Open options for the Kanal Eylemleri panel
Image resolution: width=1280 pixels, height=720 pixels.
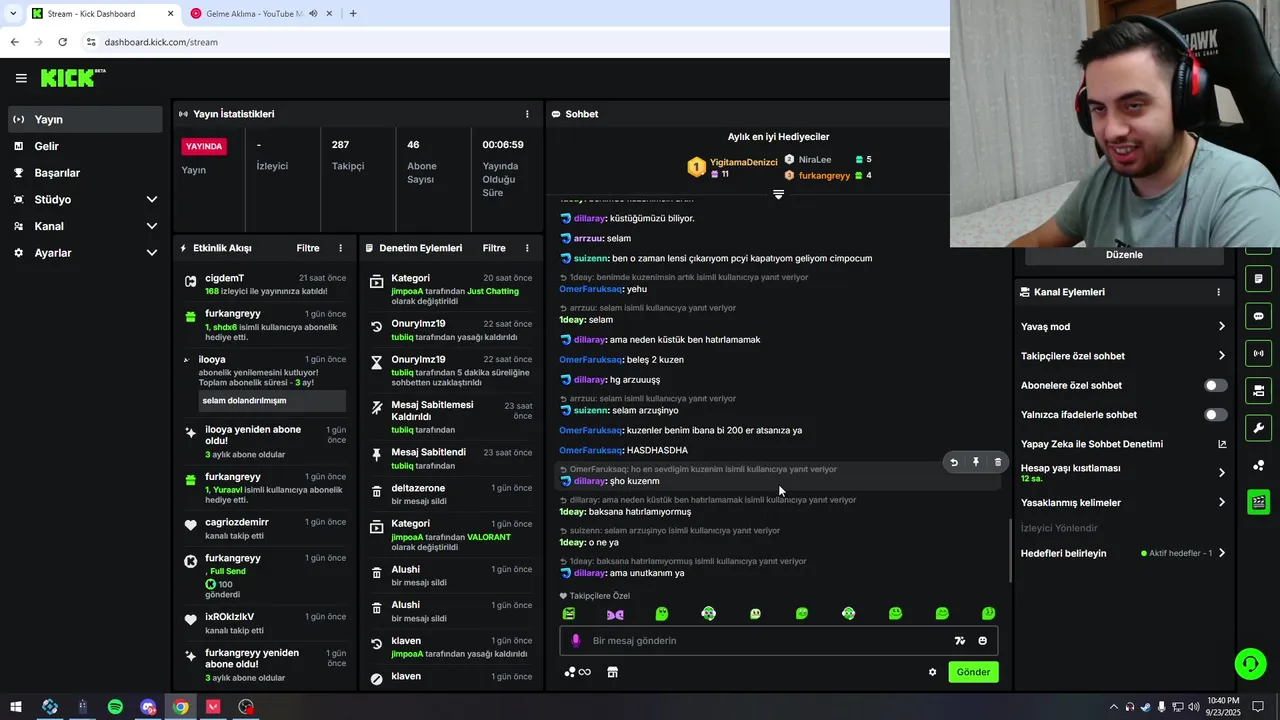[x=1218, y=292]
